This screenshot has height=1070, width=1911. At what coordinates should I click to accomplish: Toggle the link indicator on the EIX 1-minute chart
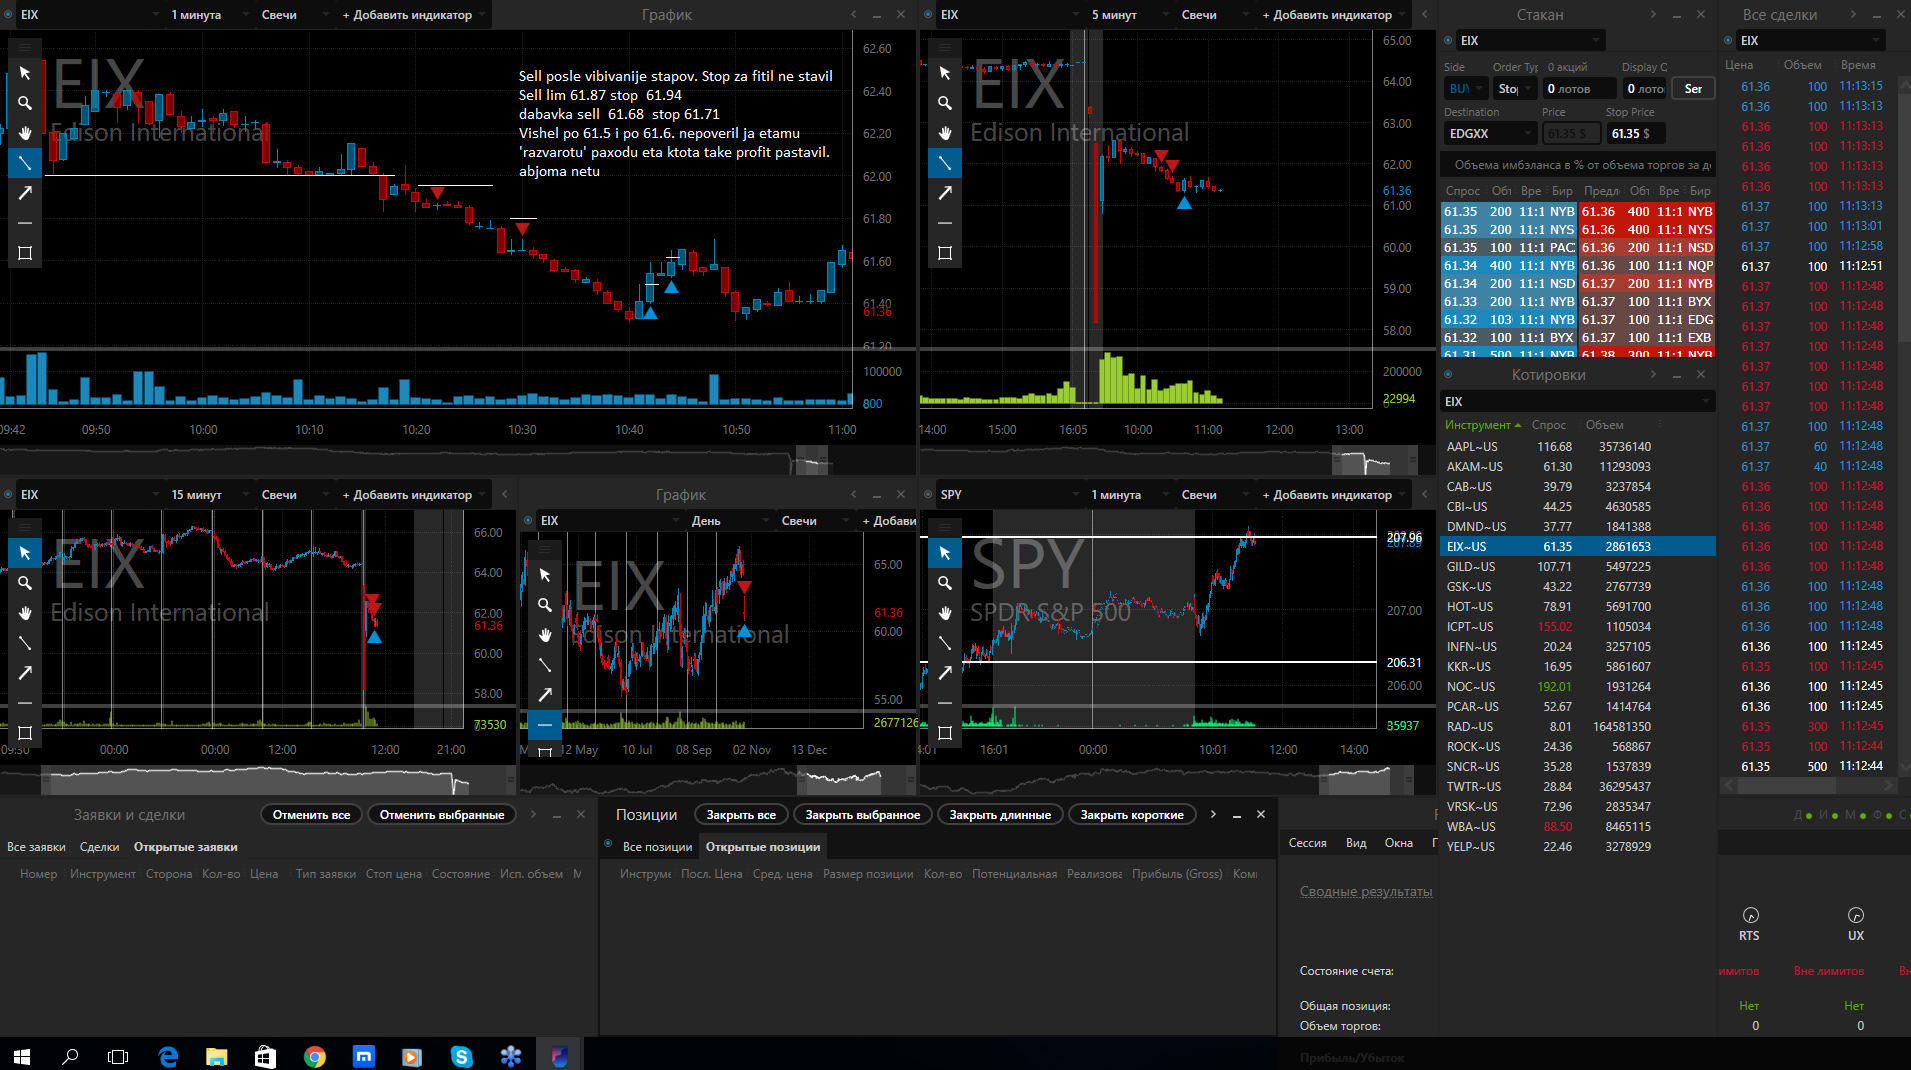point(8,15)
